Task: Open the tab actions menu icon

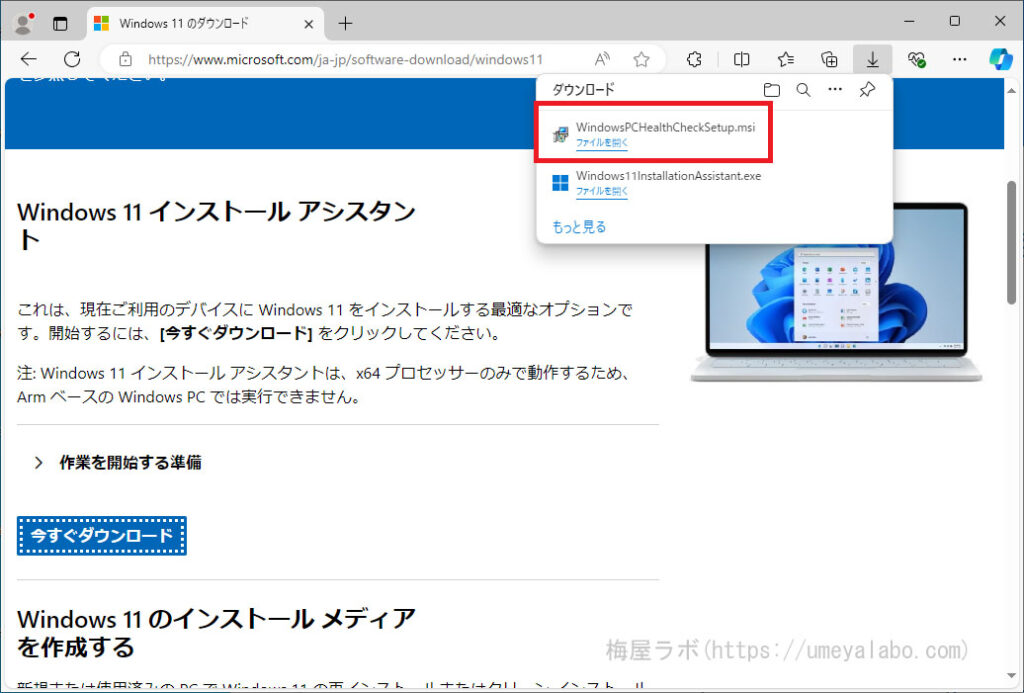Action: click(60, 24)
